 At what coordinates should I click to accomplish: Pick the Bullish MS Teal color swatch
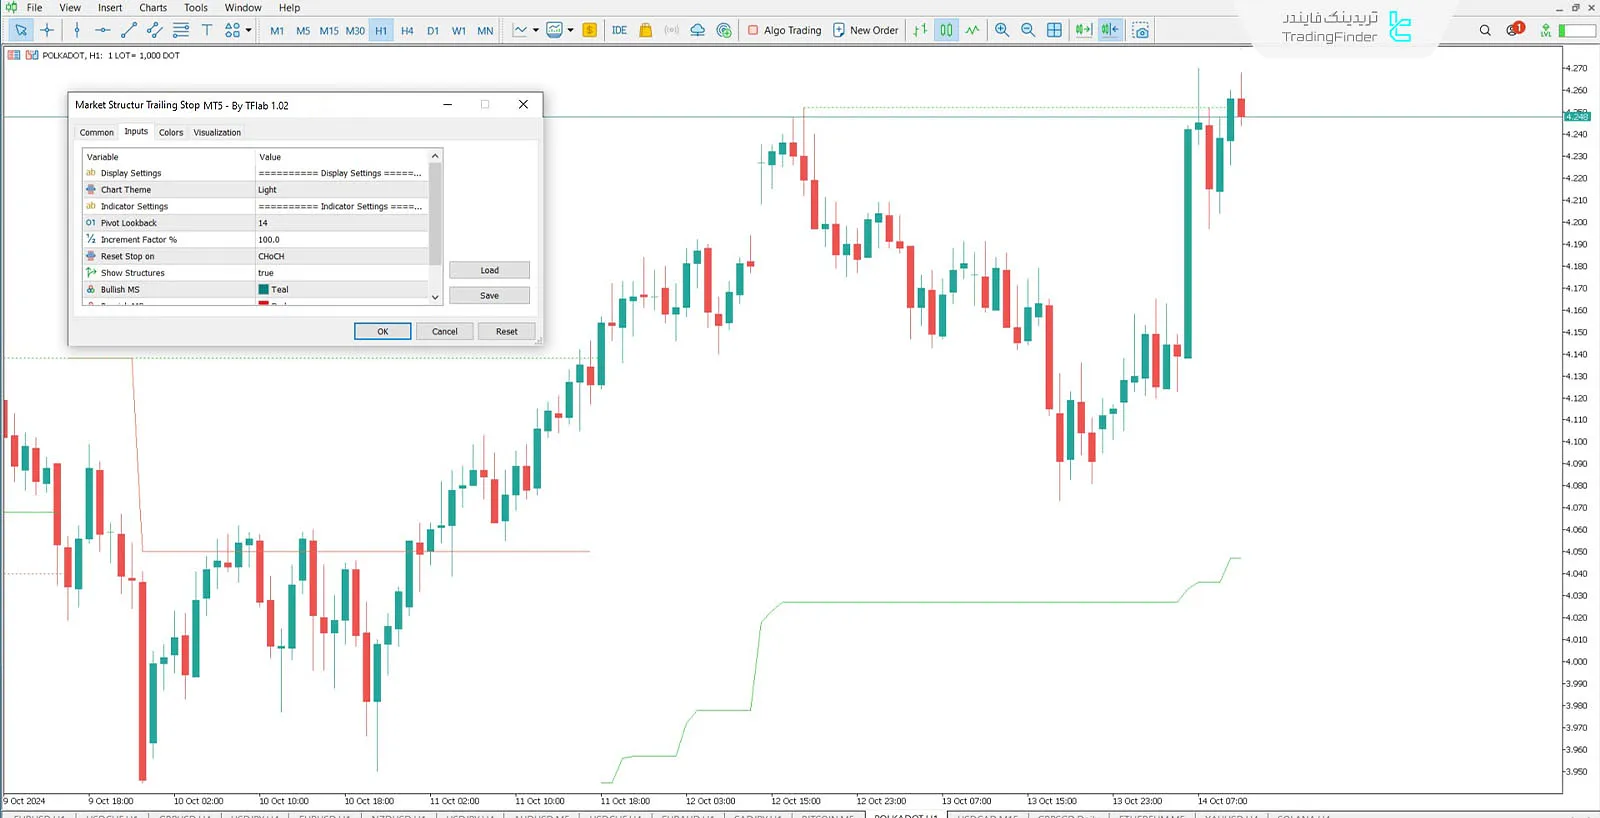[264, 289]
